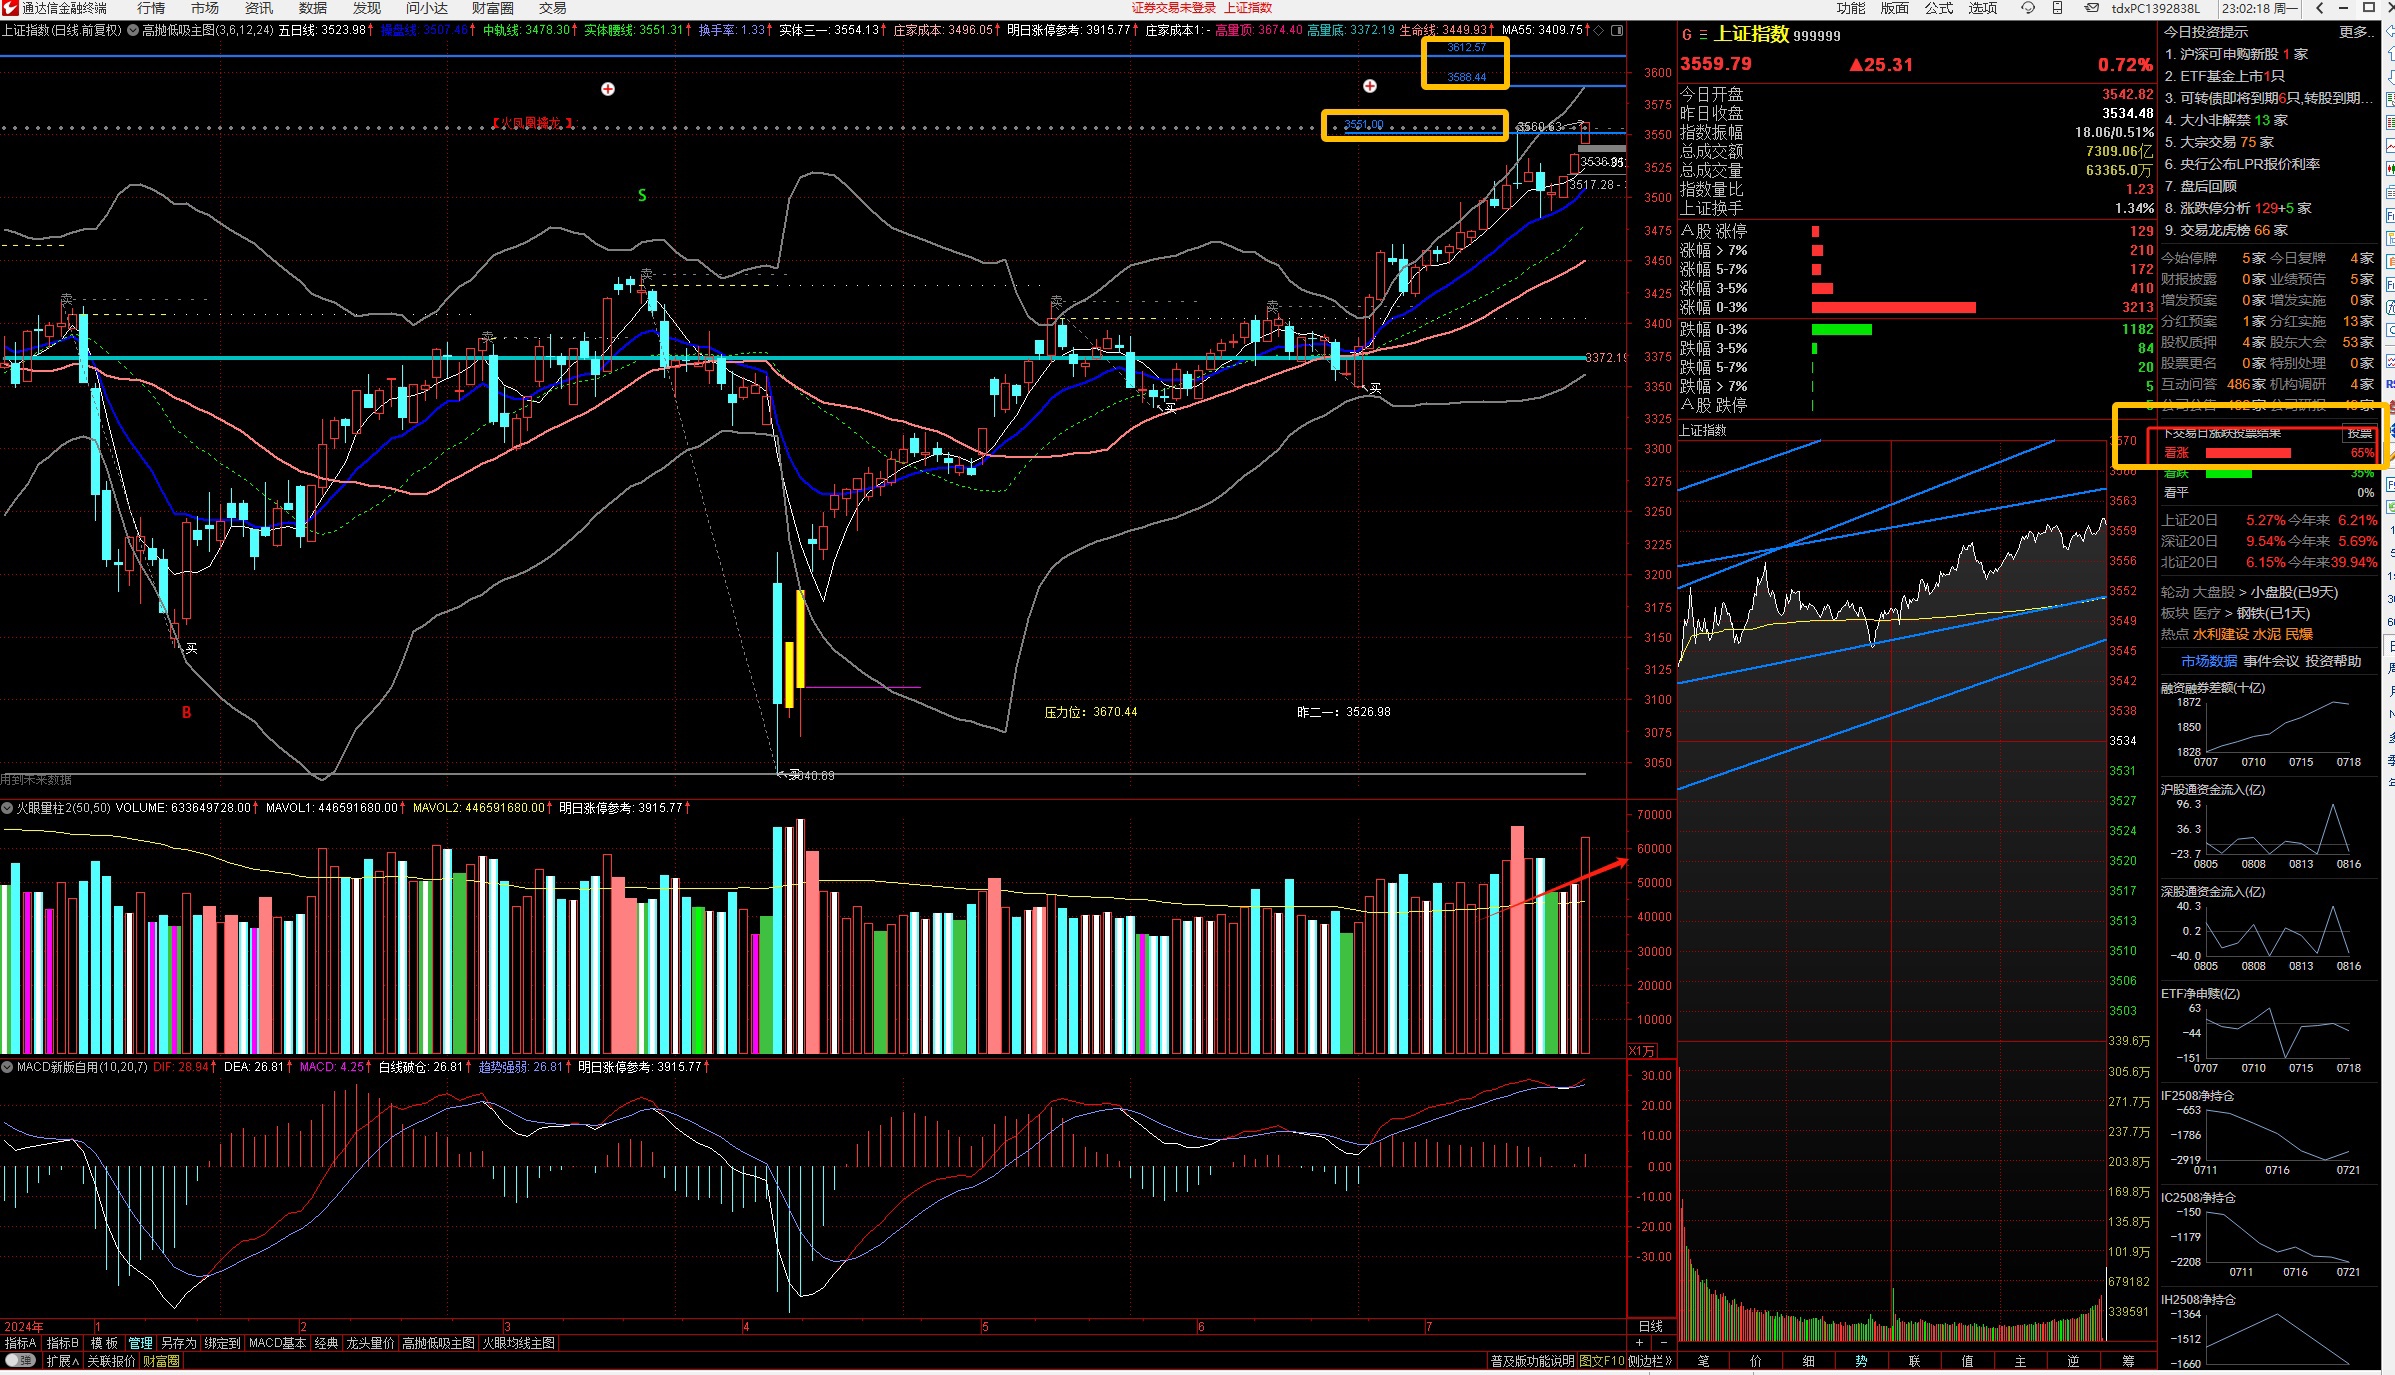Click the mobile phone icon in title bar
2395x1375 pixels.
tap(2057, 8)
